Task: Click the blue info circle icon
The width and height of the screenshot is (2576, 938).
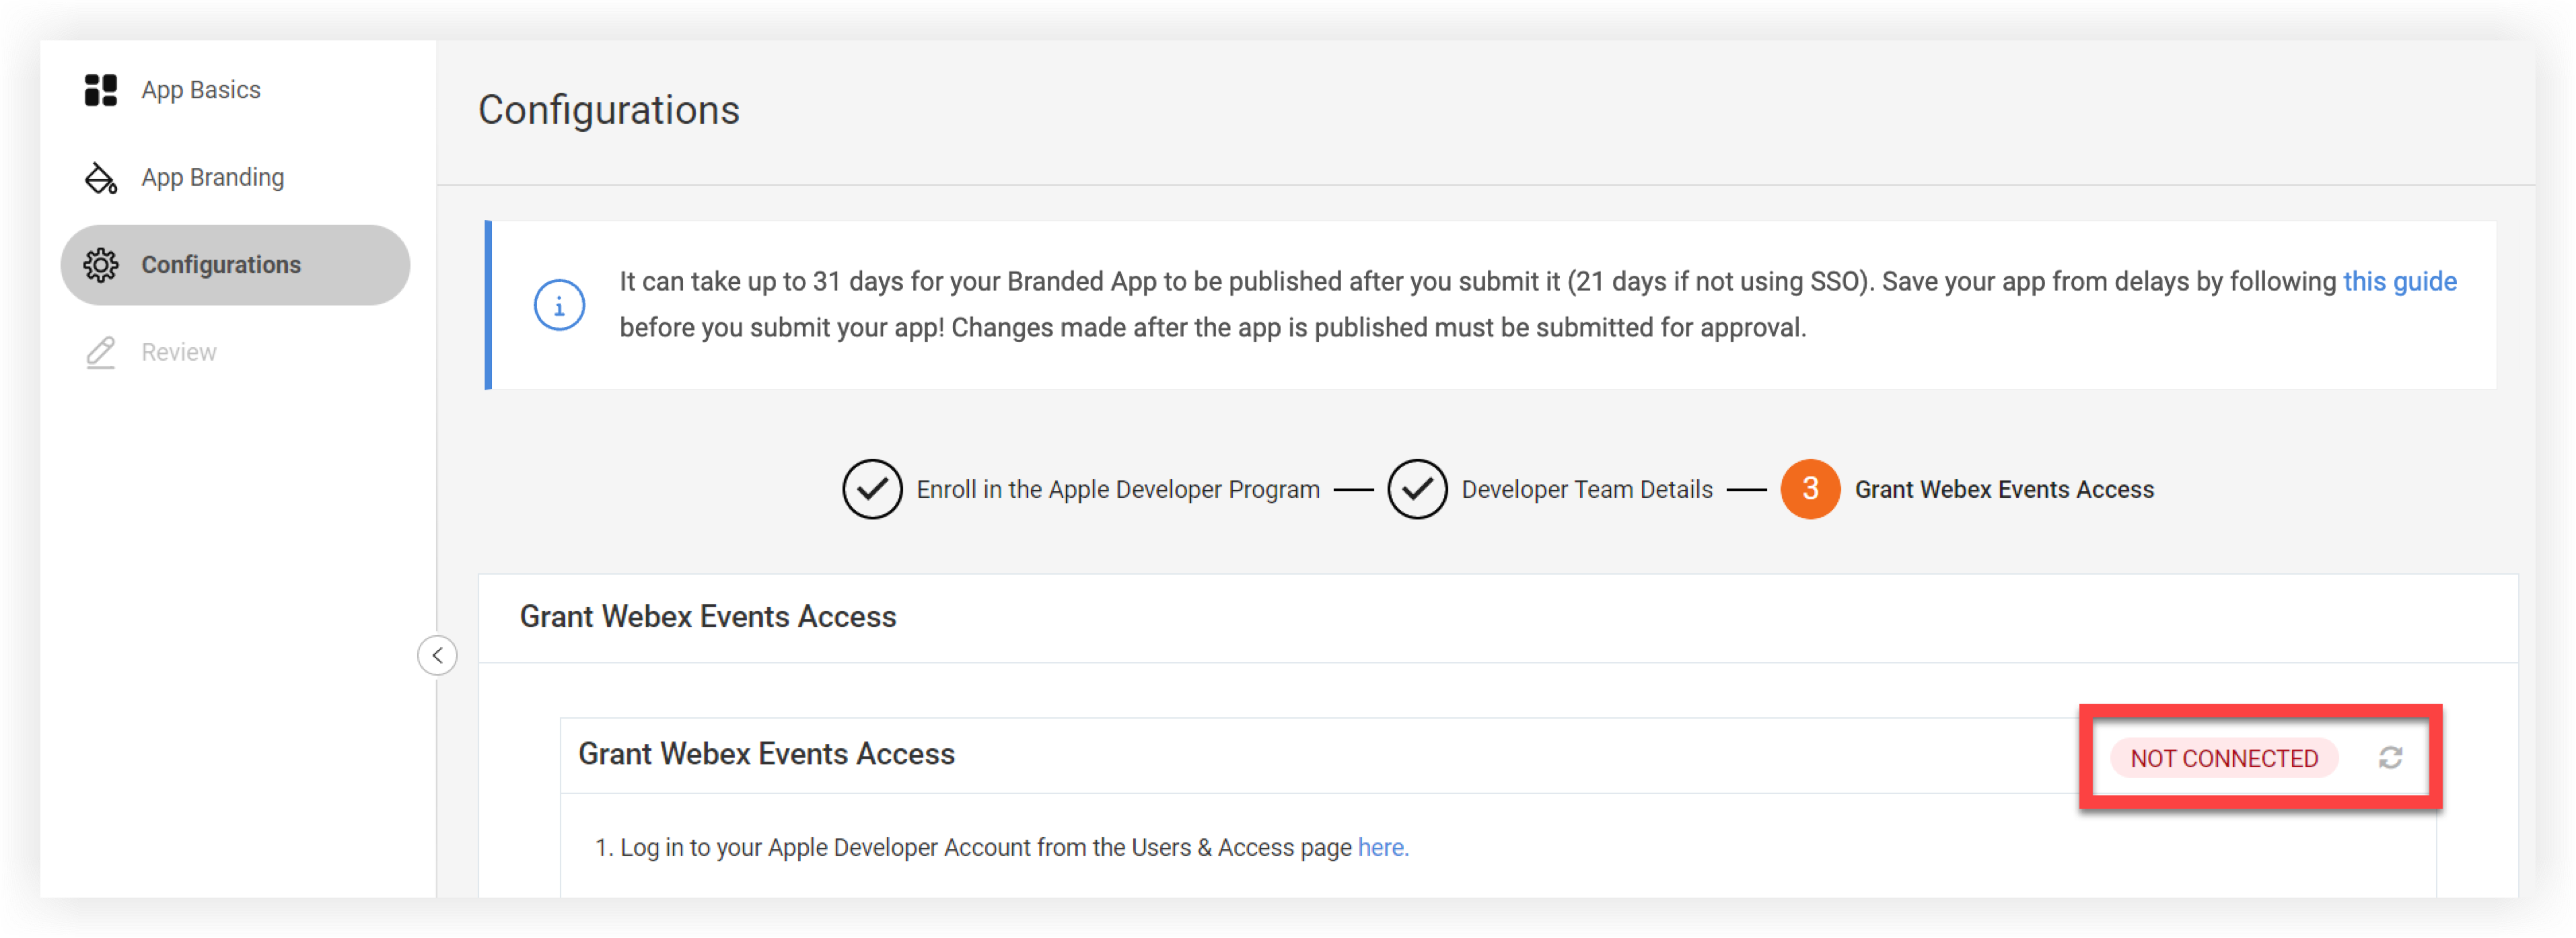Action: 559,305
